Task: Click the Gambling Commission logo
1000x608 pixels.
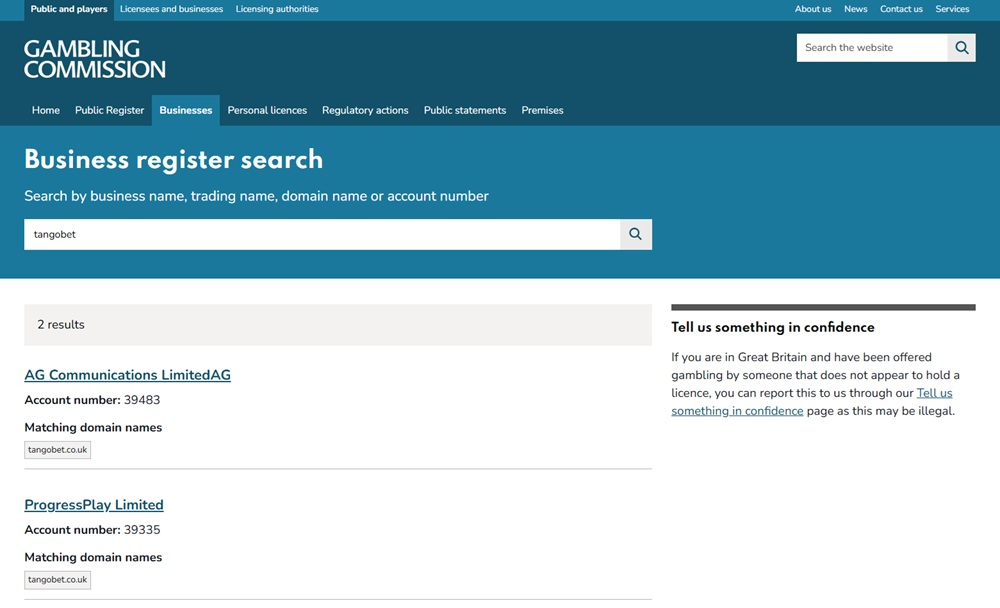Action: (95, 59)
